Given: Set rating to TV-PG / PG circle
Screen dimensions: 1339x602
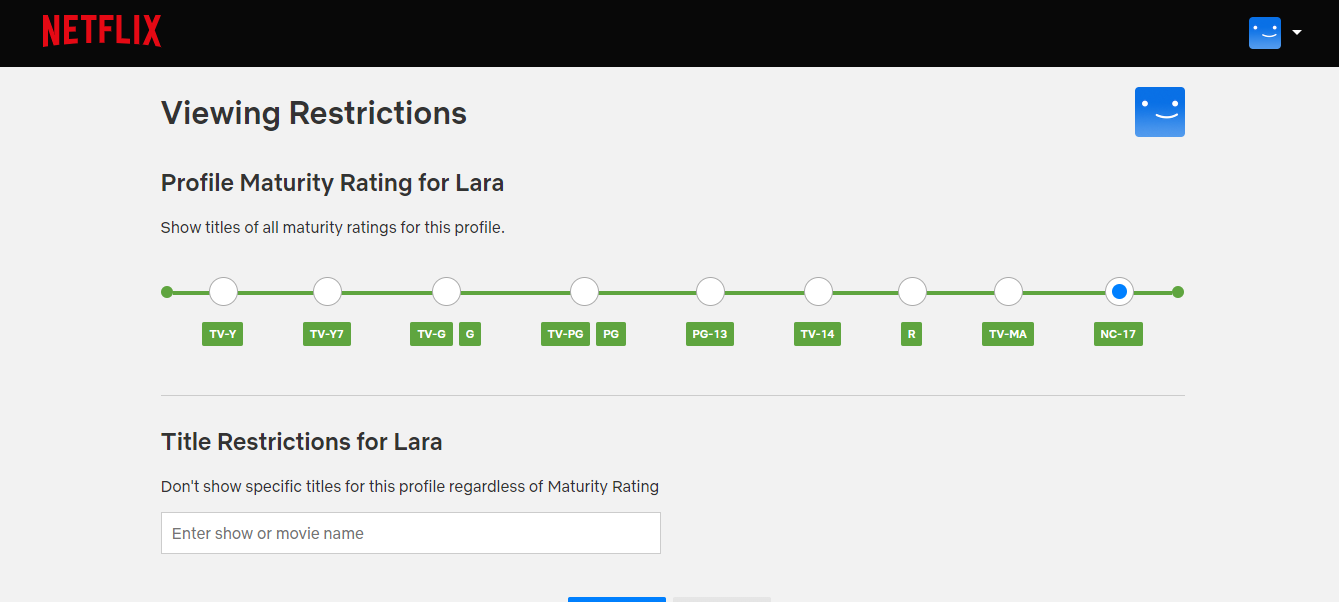Looking at the screenshot, I should click(584, 292).
